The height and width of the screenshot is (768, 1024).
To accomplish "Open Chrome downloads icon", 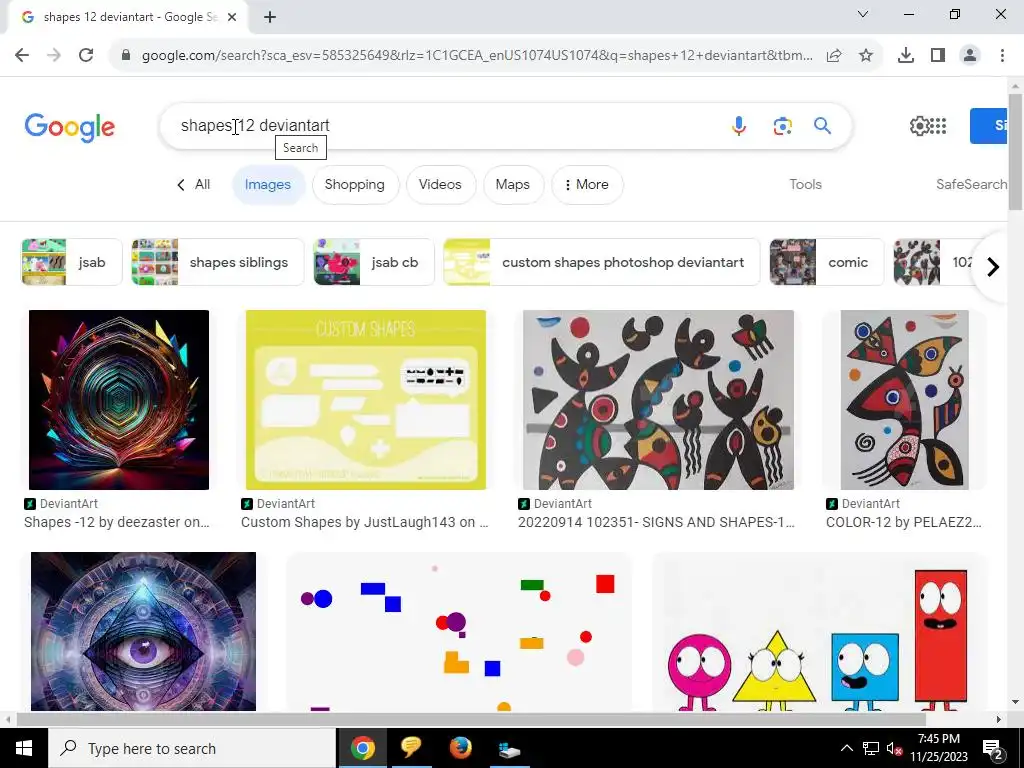I will (906, 56).
